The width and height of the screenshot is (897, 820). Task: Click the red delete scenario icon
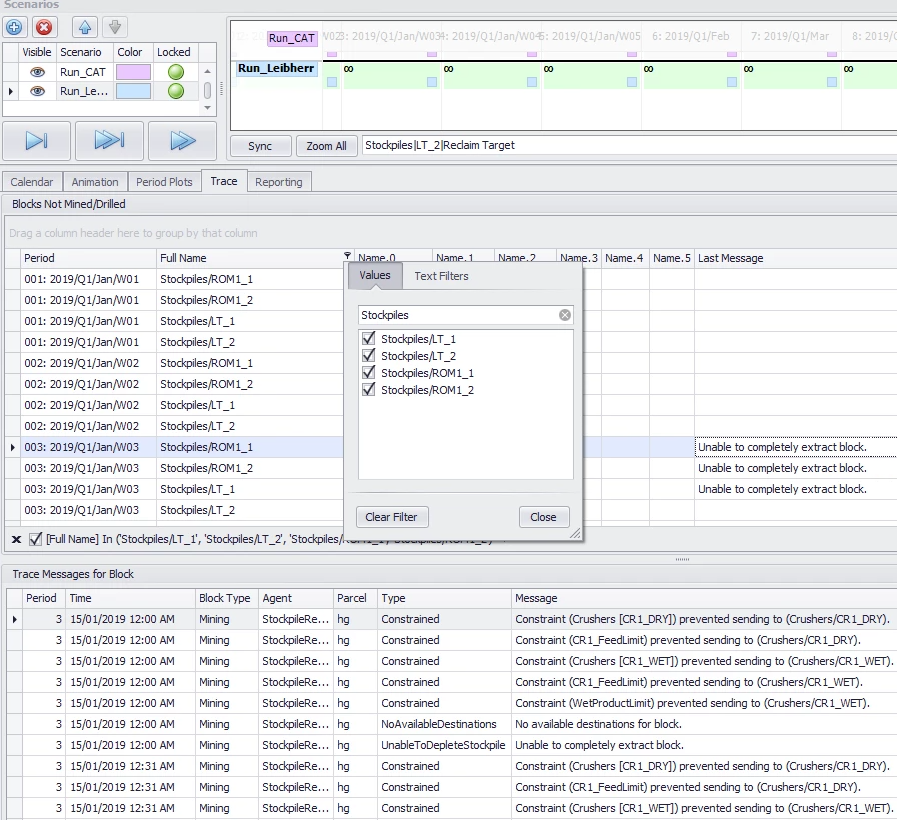coord(45,27)
